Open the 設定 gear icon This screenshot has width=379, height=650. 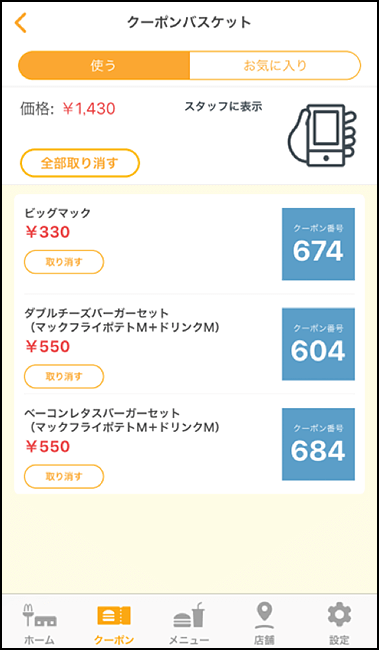(x=339, y=614)
